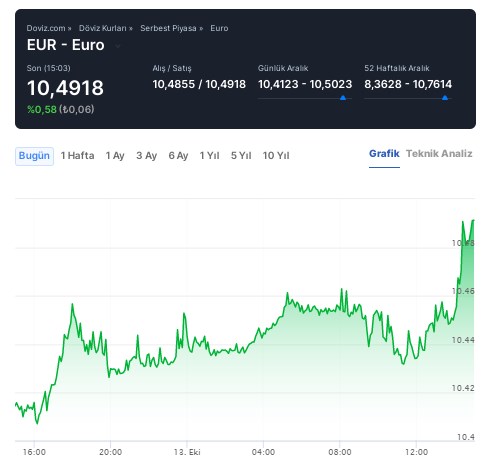Open the Grafik tab
This screenshot has height=465, width=486.
[384, 154]
